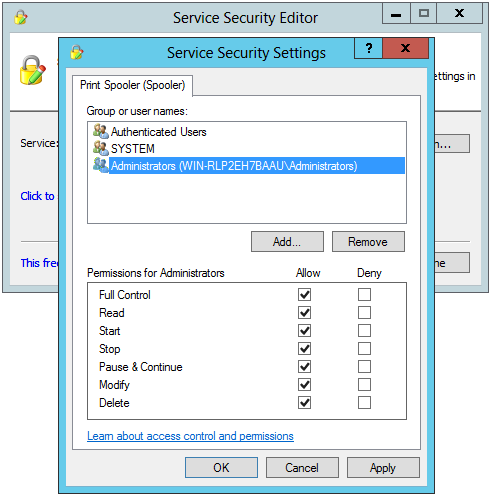Click the Administrators group icon

pos(101,165)
